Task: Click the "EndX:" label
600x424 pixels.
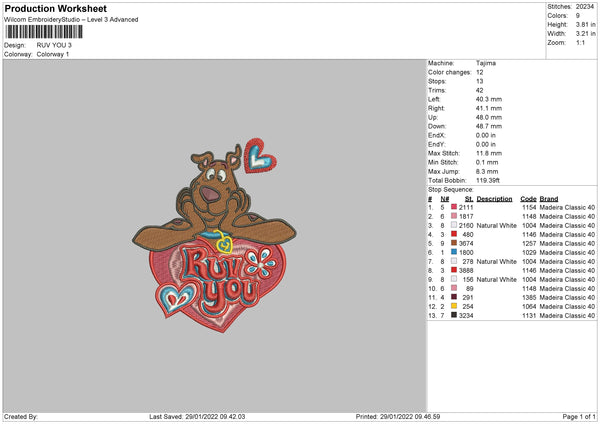Action: pos(437,135)
